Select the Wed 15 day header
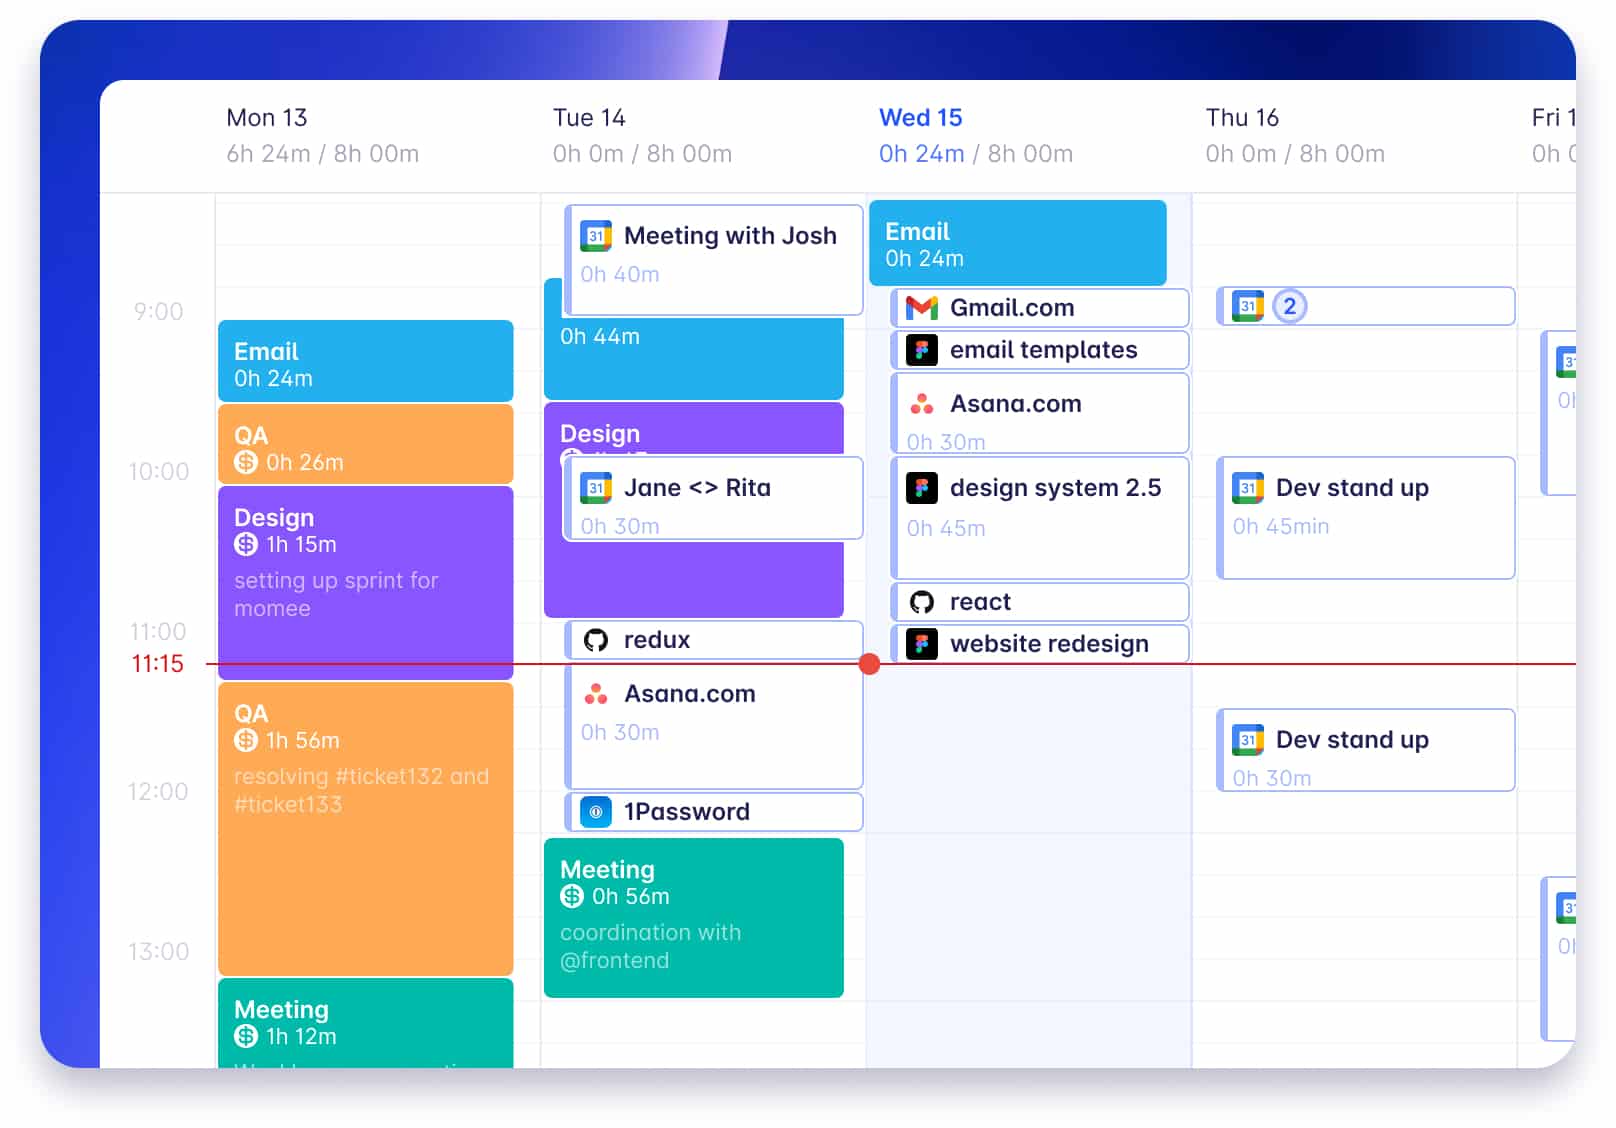The width and height of the screenshot is (1616, 1128). tap(920, 118)
